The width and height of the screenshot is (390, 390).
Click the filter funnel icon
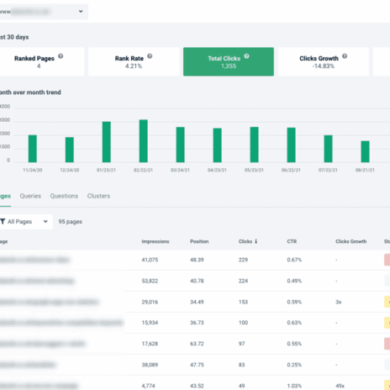tap(3, 221)
